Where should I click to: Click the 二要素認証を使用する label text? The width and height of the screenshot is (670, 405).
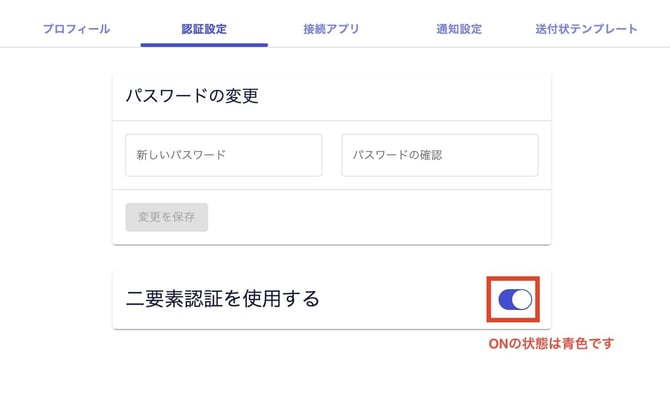[223, 299]
